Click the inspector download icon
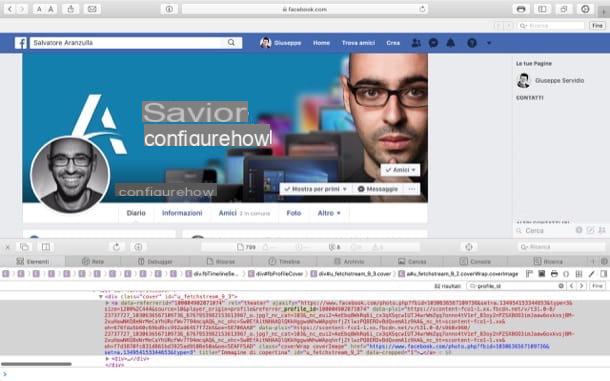Image resolution: width=610 pixels, height=381 pixels. tap(138, 247)
